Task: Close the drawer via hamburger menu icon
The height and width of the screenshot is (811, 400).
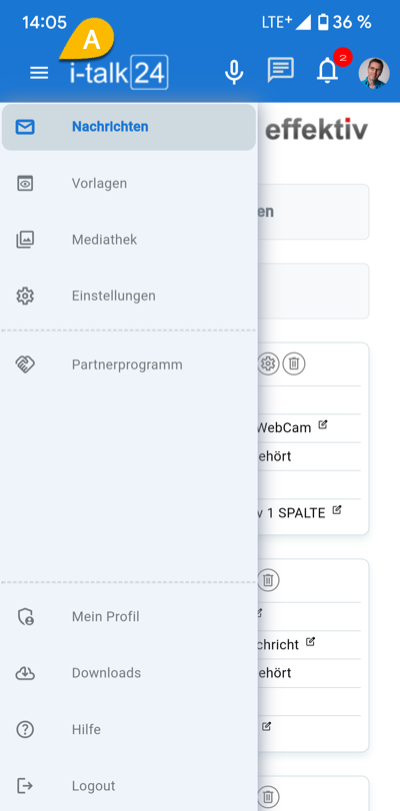Action: pyautogui.click(x=39, y=73)
